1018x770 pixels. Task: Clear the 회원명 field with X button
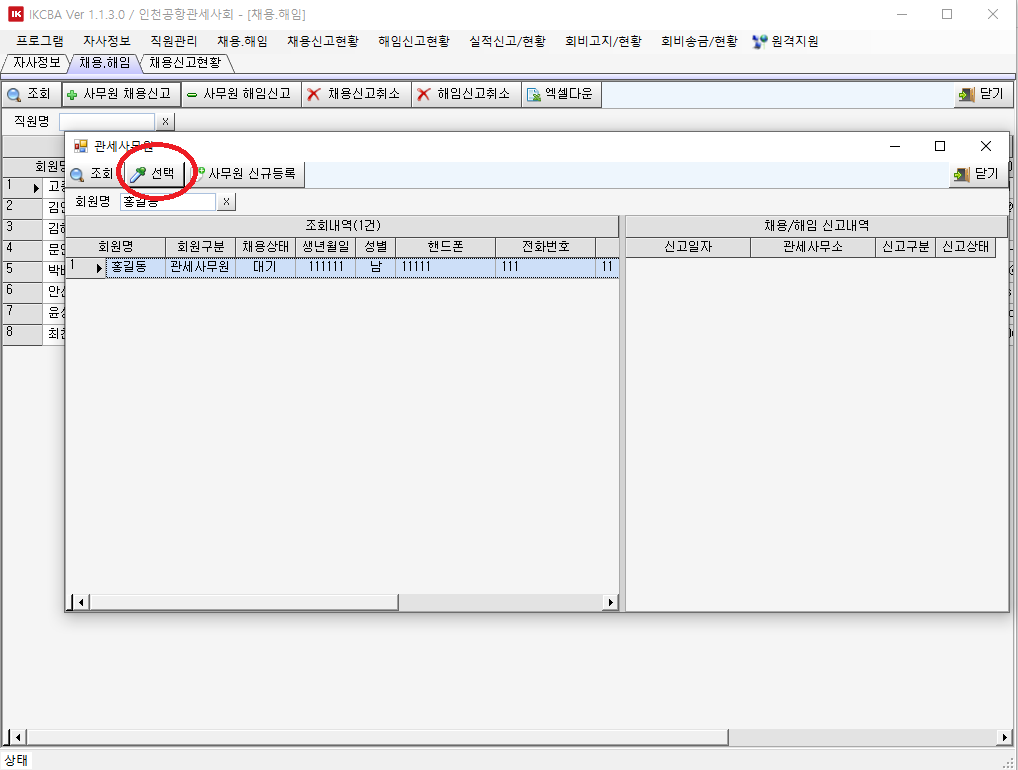tap(227, 202)
